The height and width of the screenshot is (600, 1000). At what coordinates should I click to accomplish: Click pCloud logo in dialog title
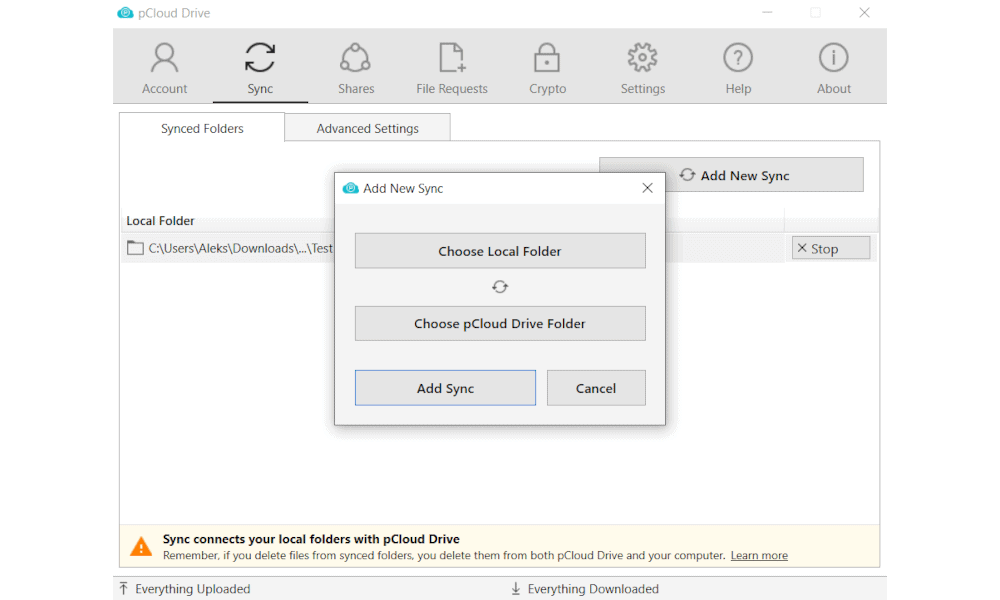(351, 188)
